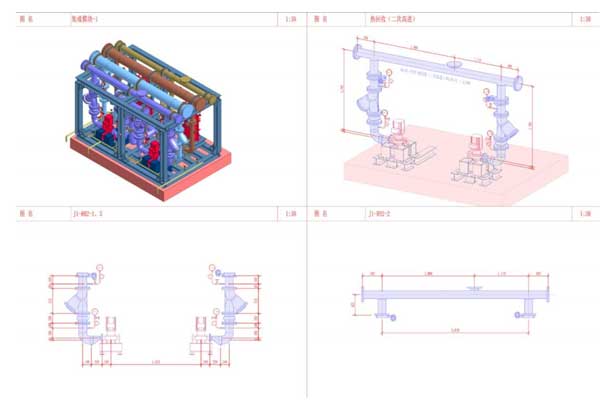Click the scale value of bottom-left view

click(x=291, y=214)
